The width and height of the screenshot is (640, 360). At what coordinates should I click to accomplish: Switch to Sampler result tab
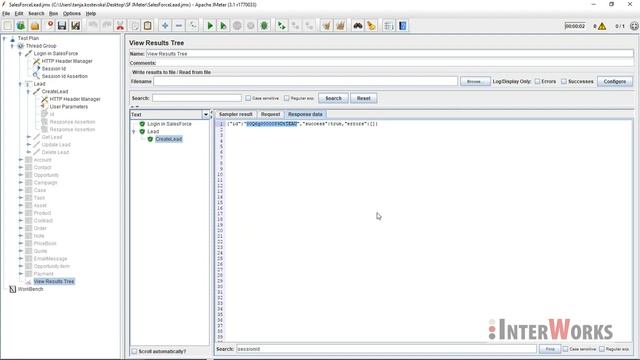tap(236, 114)
